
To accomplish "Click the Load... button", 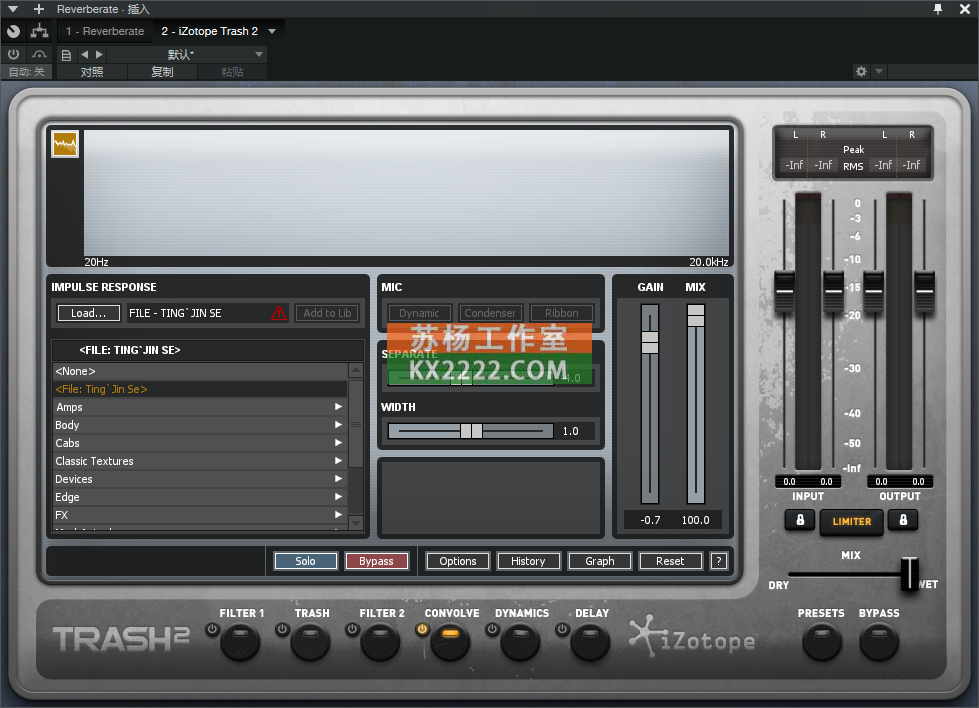I will (88, 313).
